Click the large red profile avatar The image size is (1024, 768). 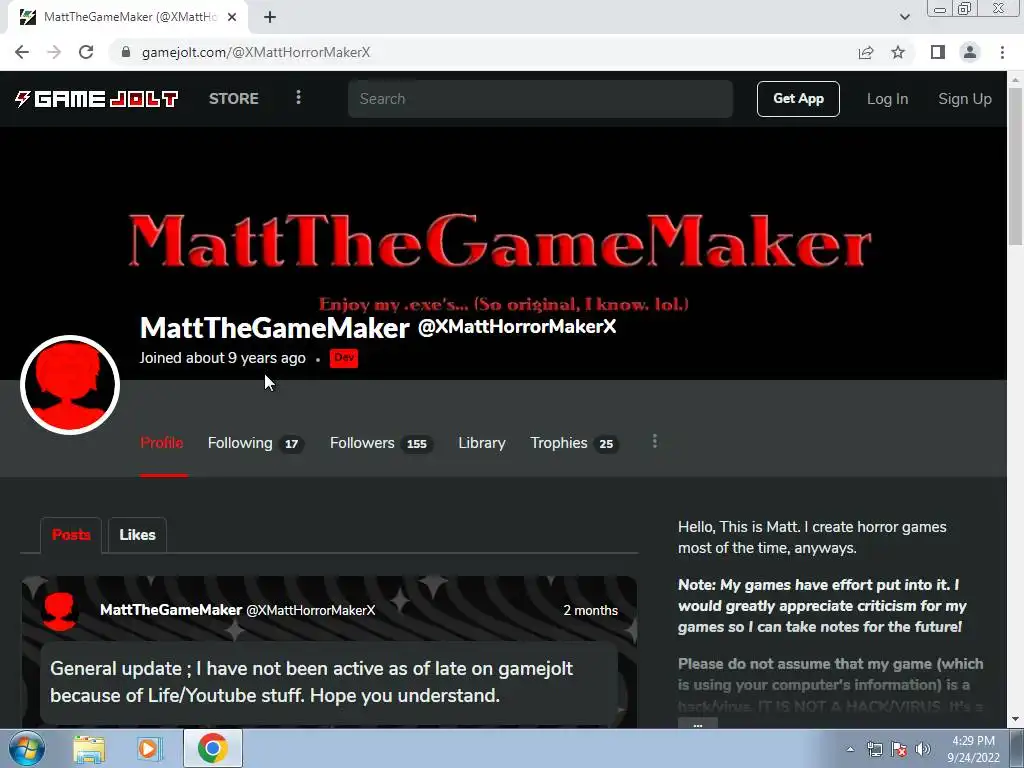click(70, 385)
